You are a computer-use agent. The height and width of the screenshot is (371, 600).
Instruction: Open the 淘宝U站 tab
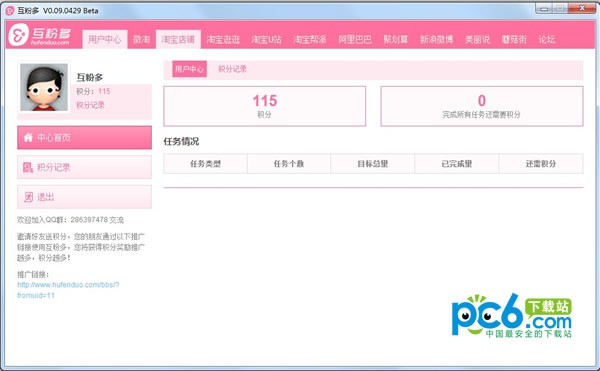[266, 39]
